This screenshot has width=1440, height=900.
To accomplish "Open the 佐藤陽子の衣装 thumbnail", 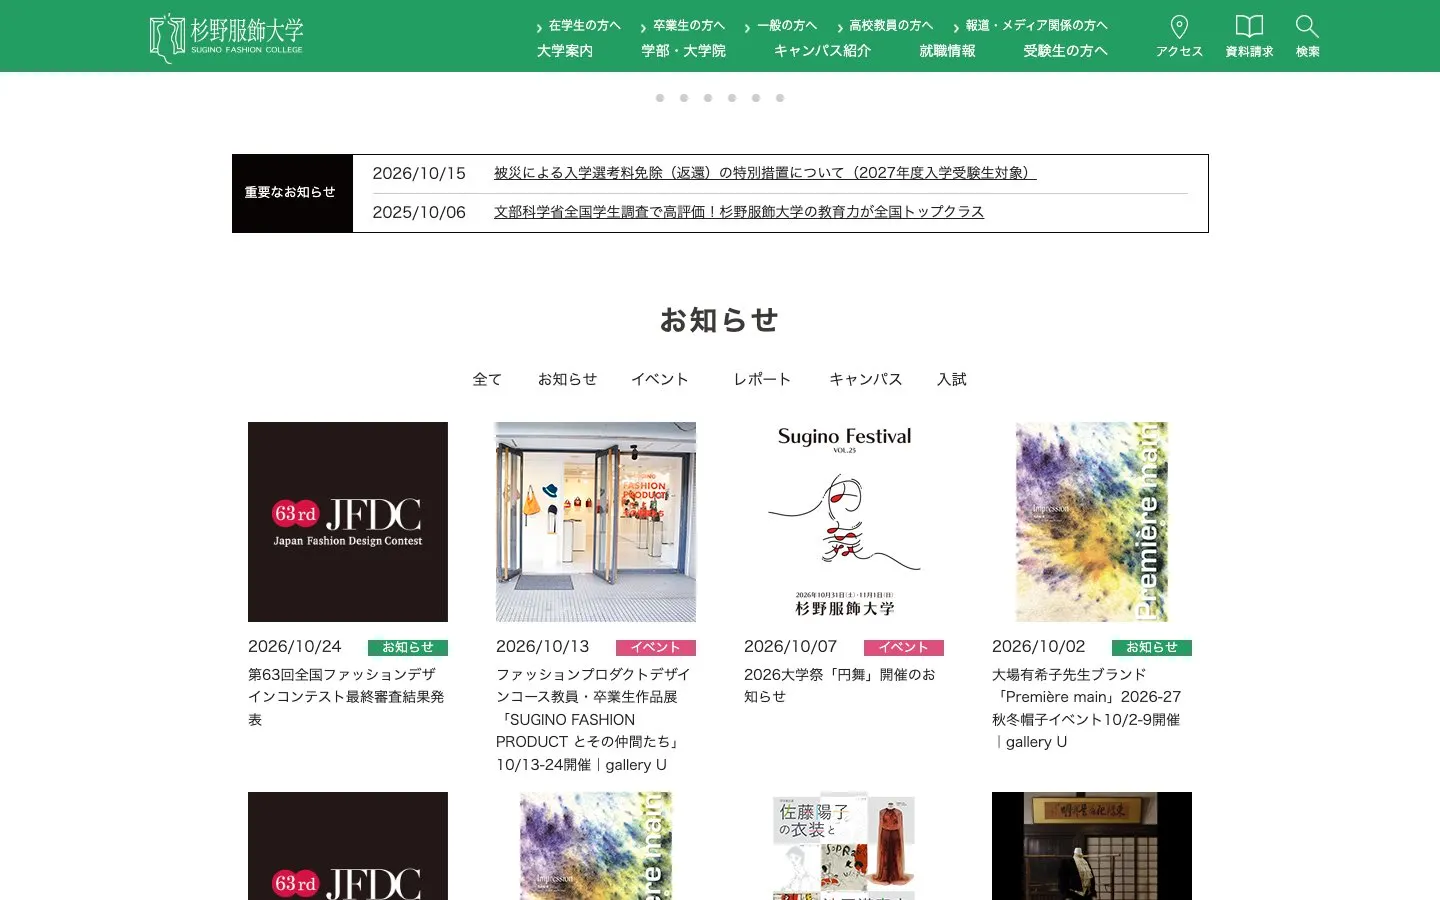I will click(844, 846).
